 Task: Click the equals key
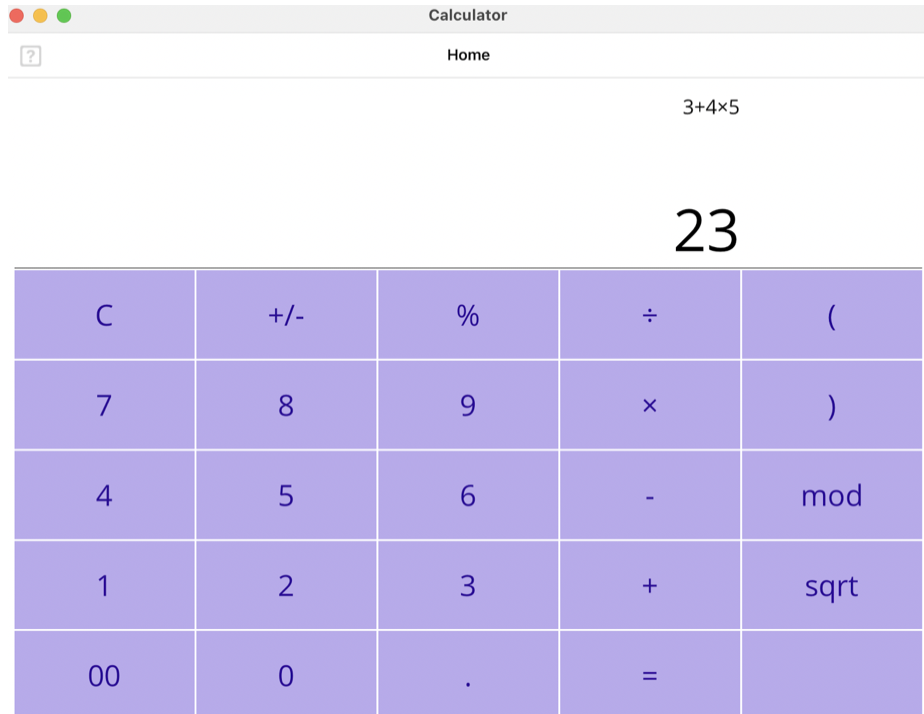click(649, 675)
